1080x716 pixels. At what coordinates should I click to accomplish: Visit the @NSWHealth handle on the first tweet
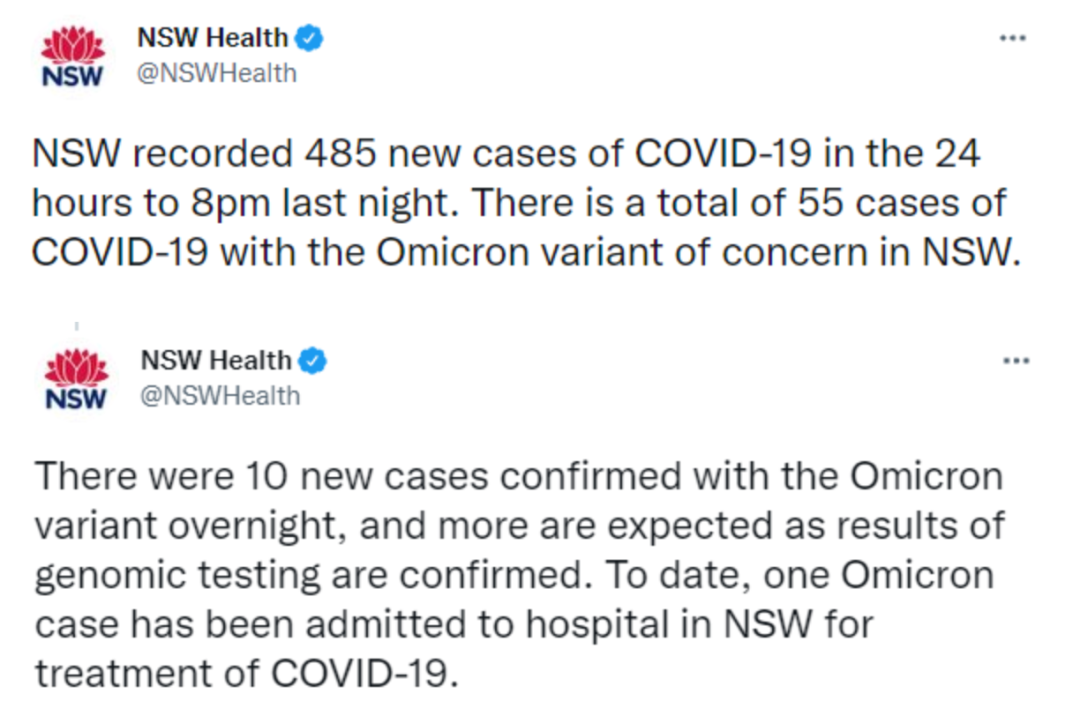pyautogui.click(x=217, y=73)
